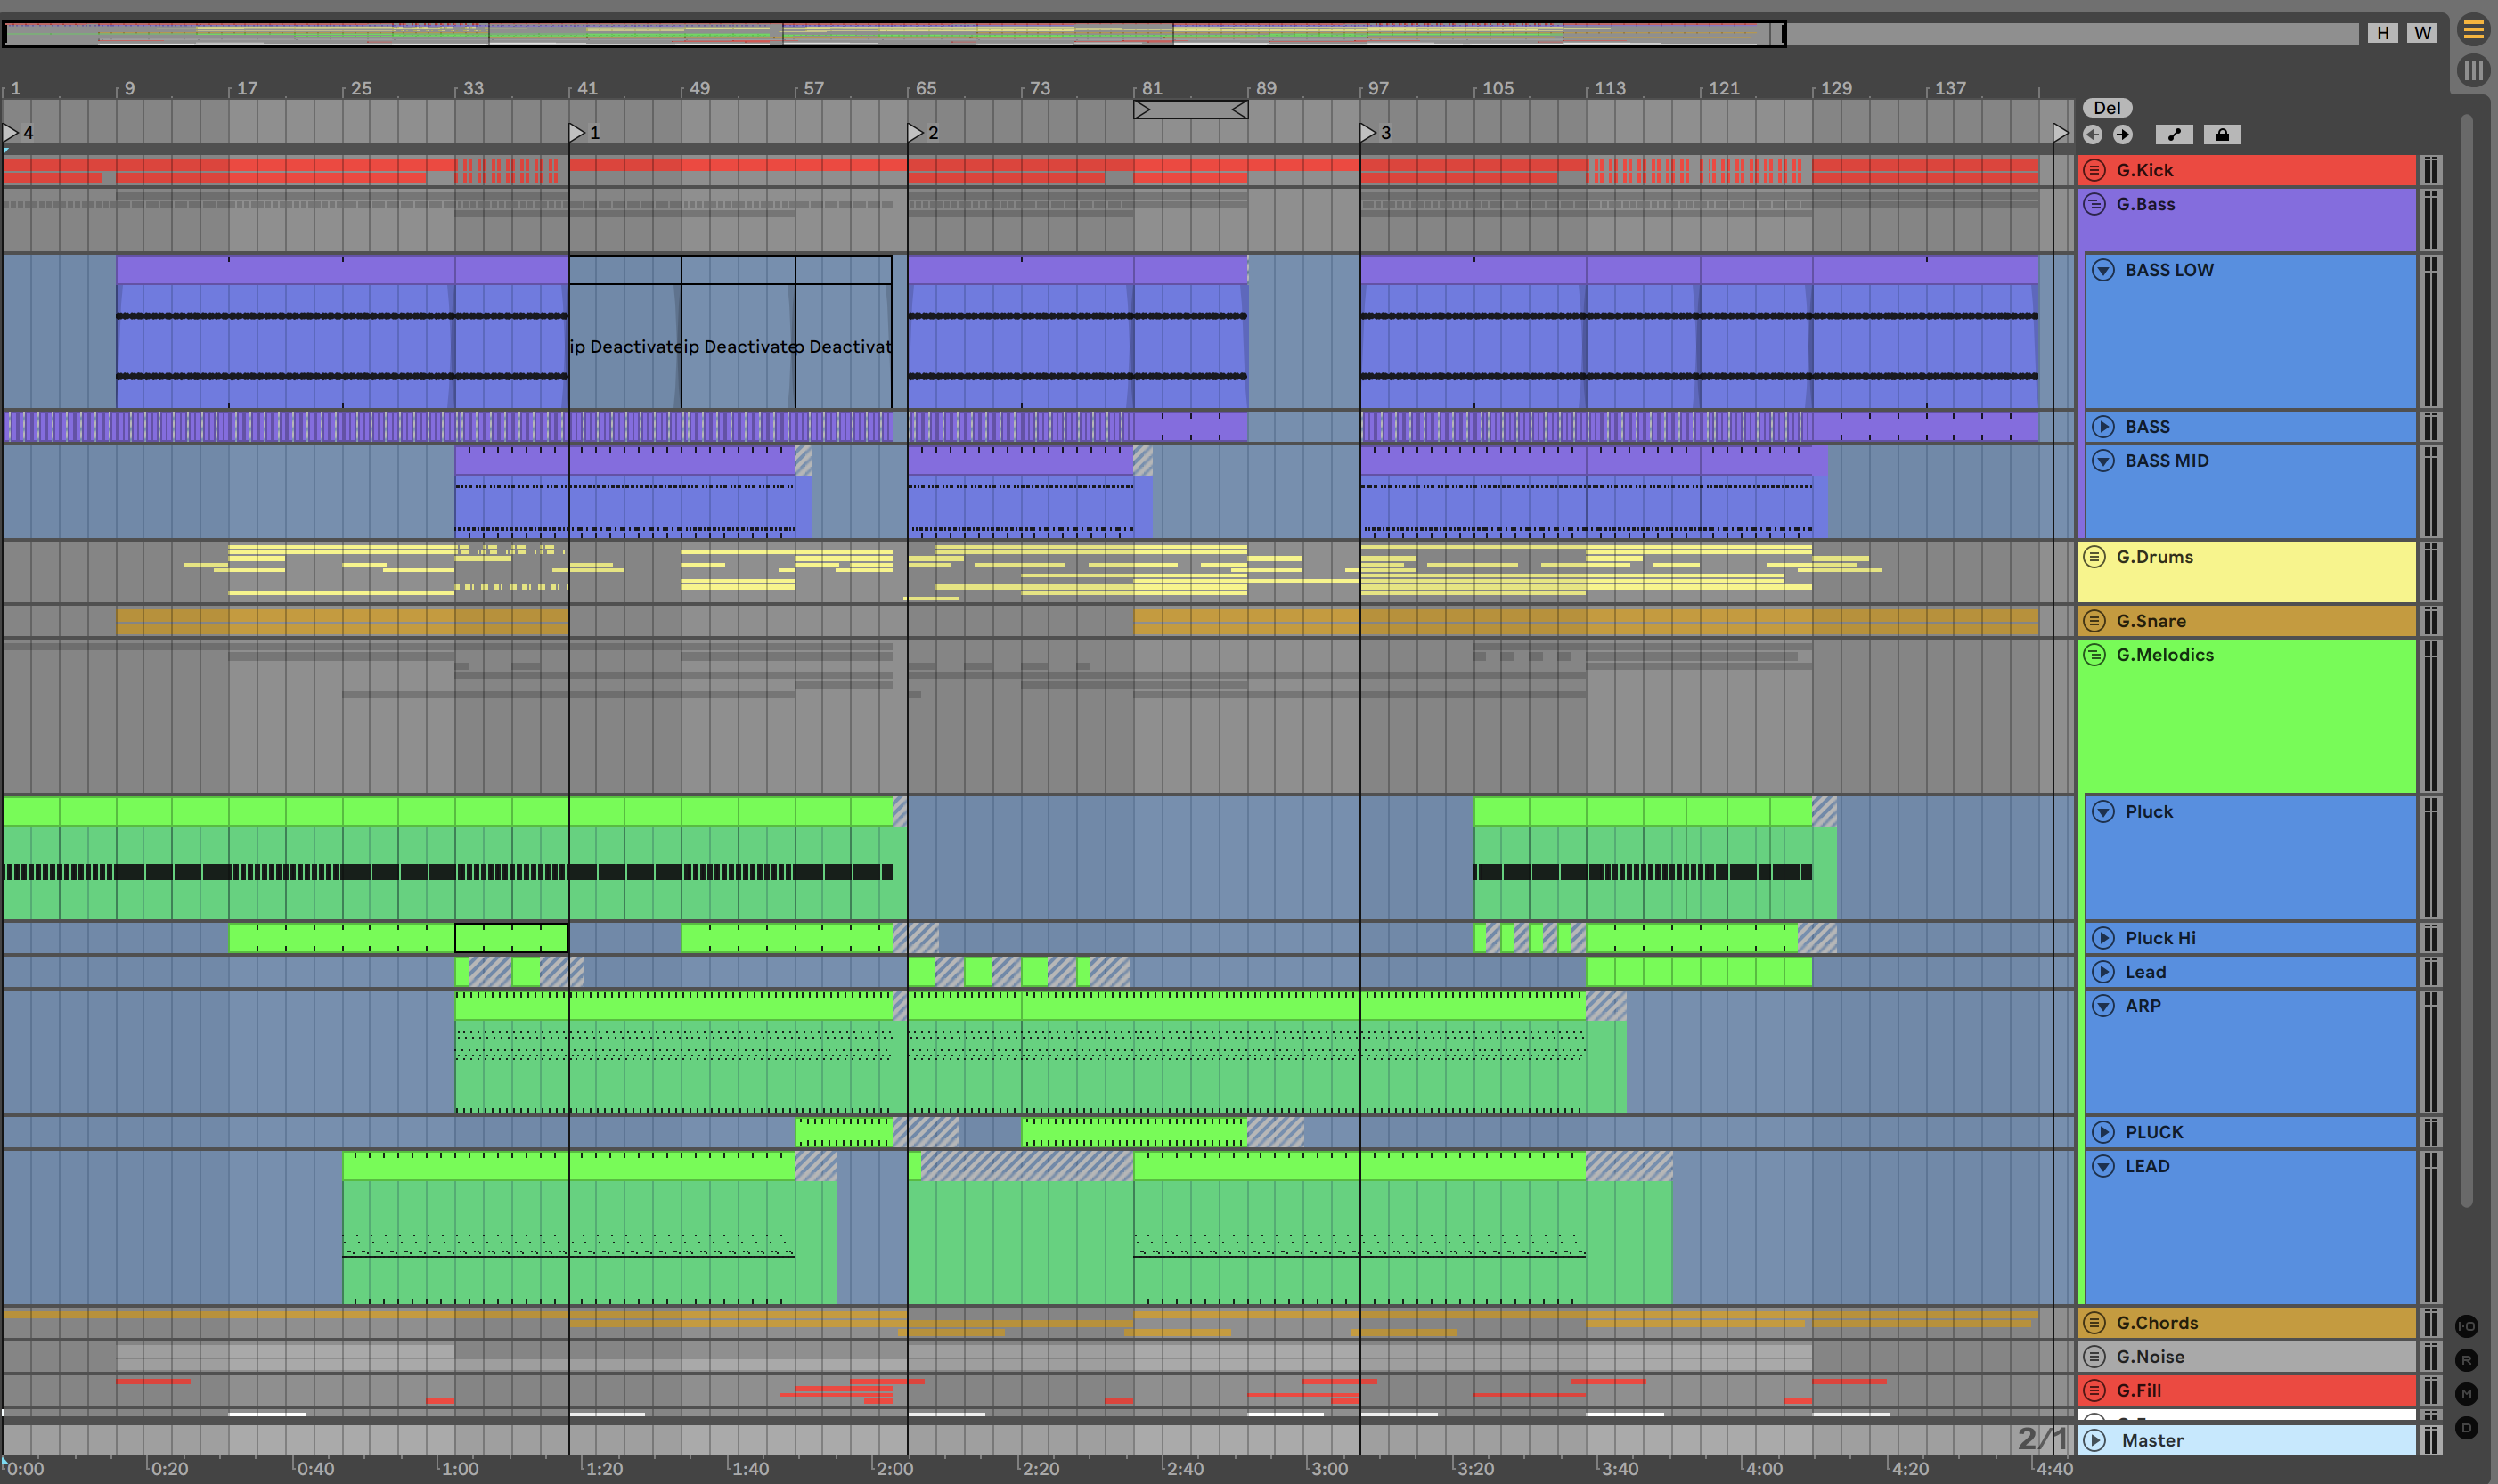Viewport: 2498px width, 1484px height.
Task: Toggle track Delay (D) section button
Action: point(2466,1428)
